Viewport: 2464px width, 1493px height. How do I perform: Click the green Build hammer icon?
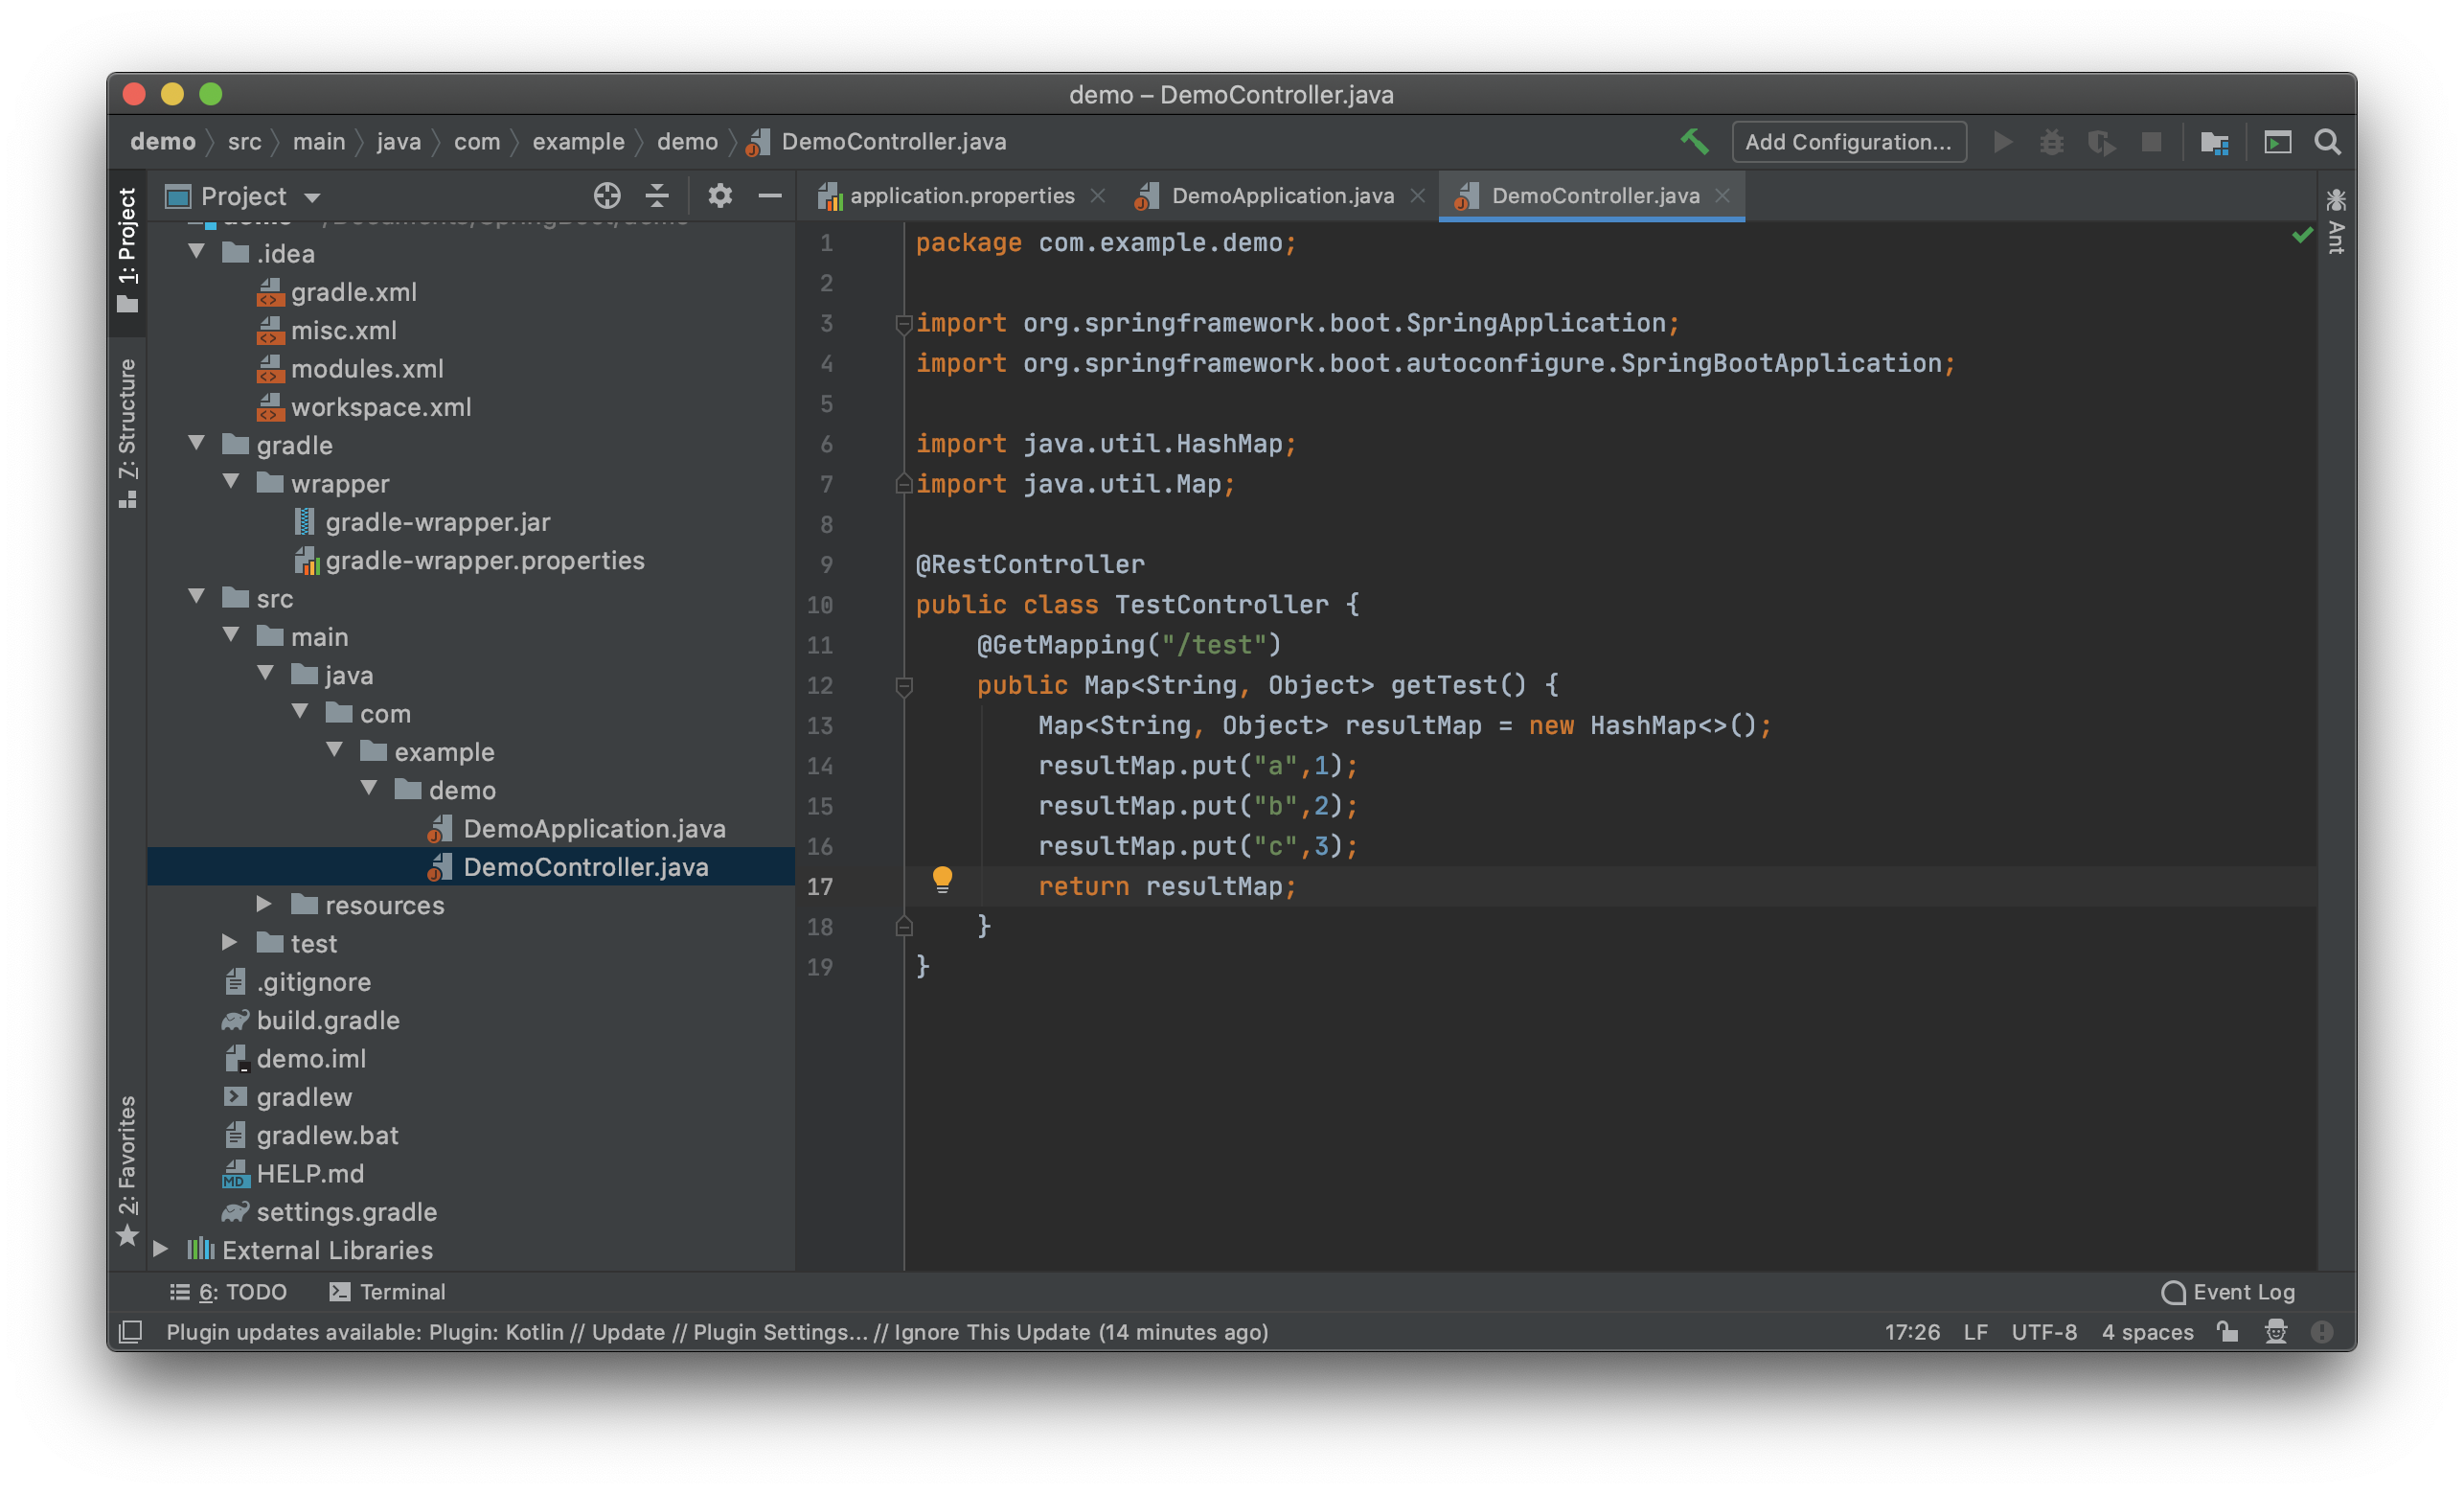pos(1693,142)
